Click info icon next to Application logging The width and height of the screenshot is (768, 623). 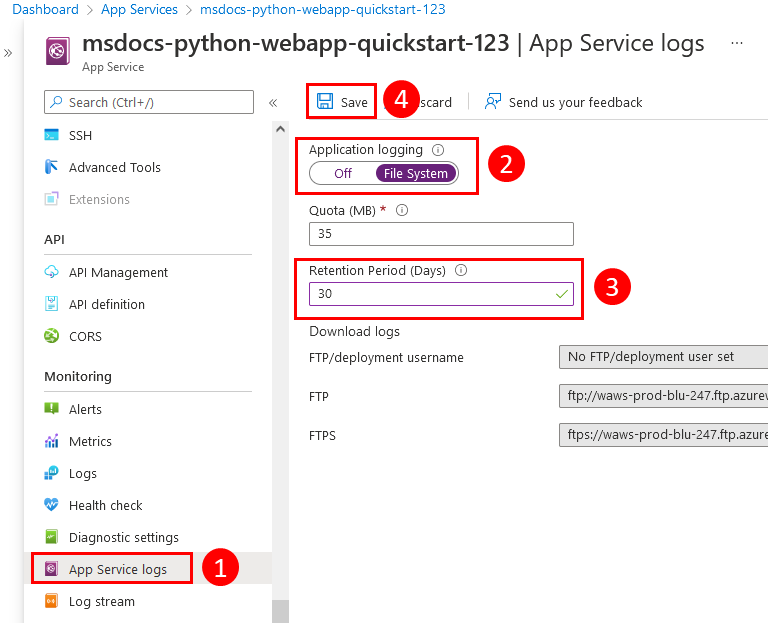pos(438,150)
